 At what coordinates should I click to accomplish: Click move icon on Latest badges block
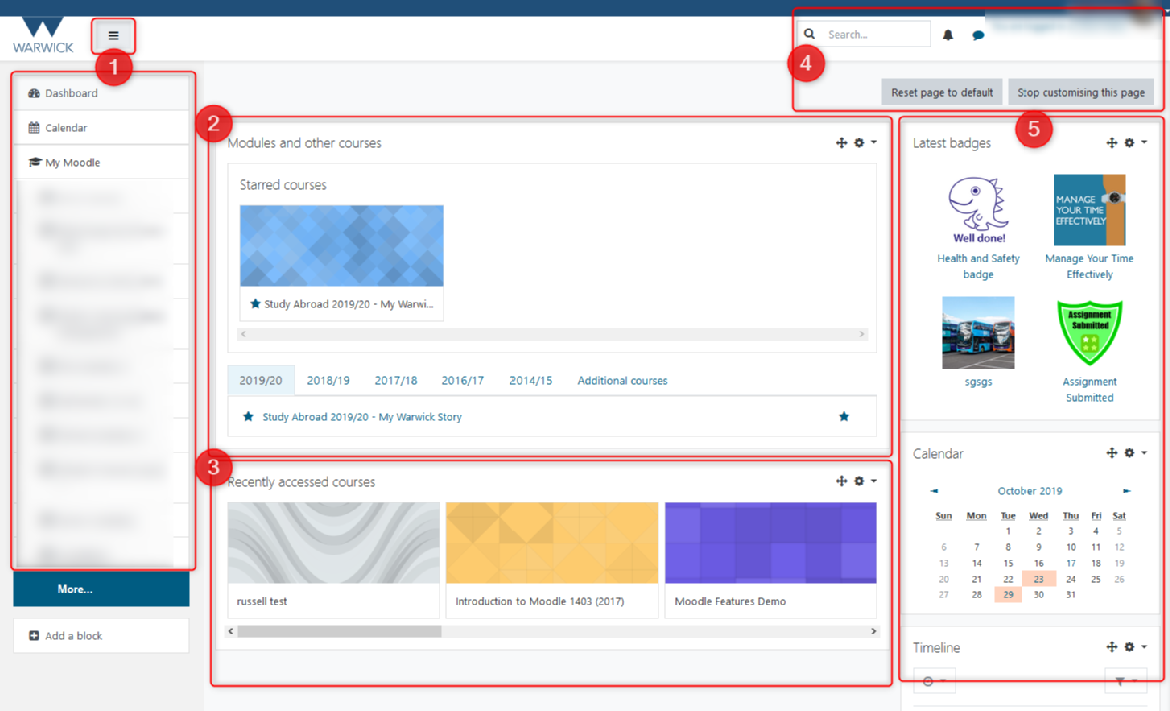coord(1111,143)
